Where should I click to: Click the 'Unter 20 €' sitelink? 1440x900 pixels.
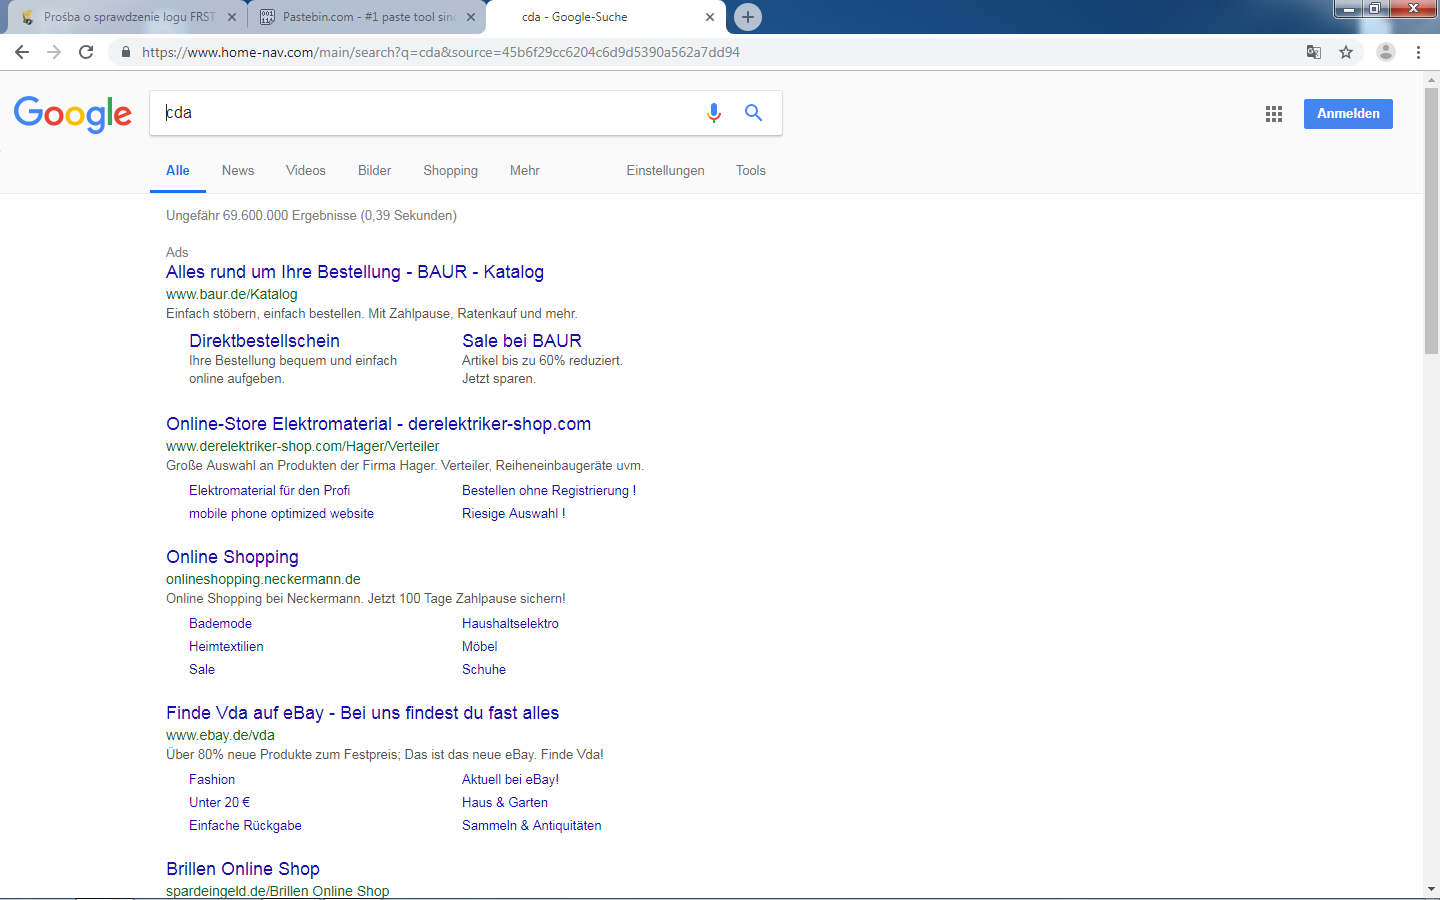pyautogui.click(x=220, y=802)
